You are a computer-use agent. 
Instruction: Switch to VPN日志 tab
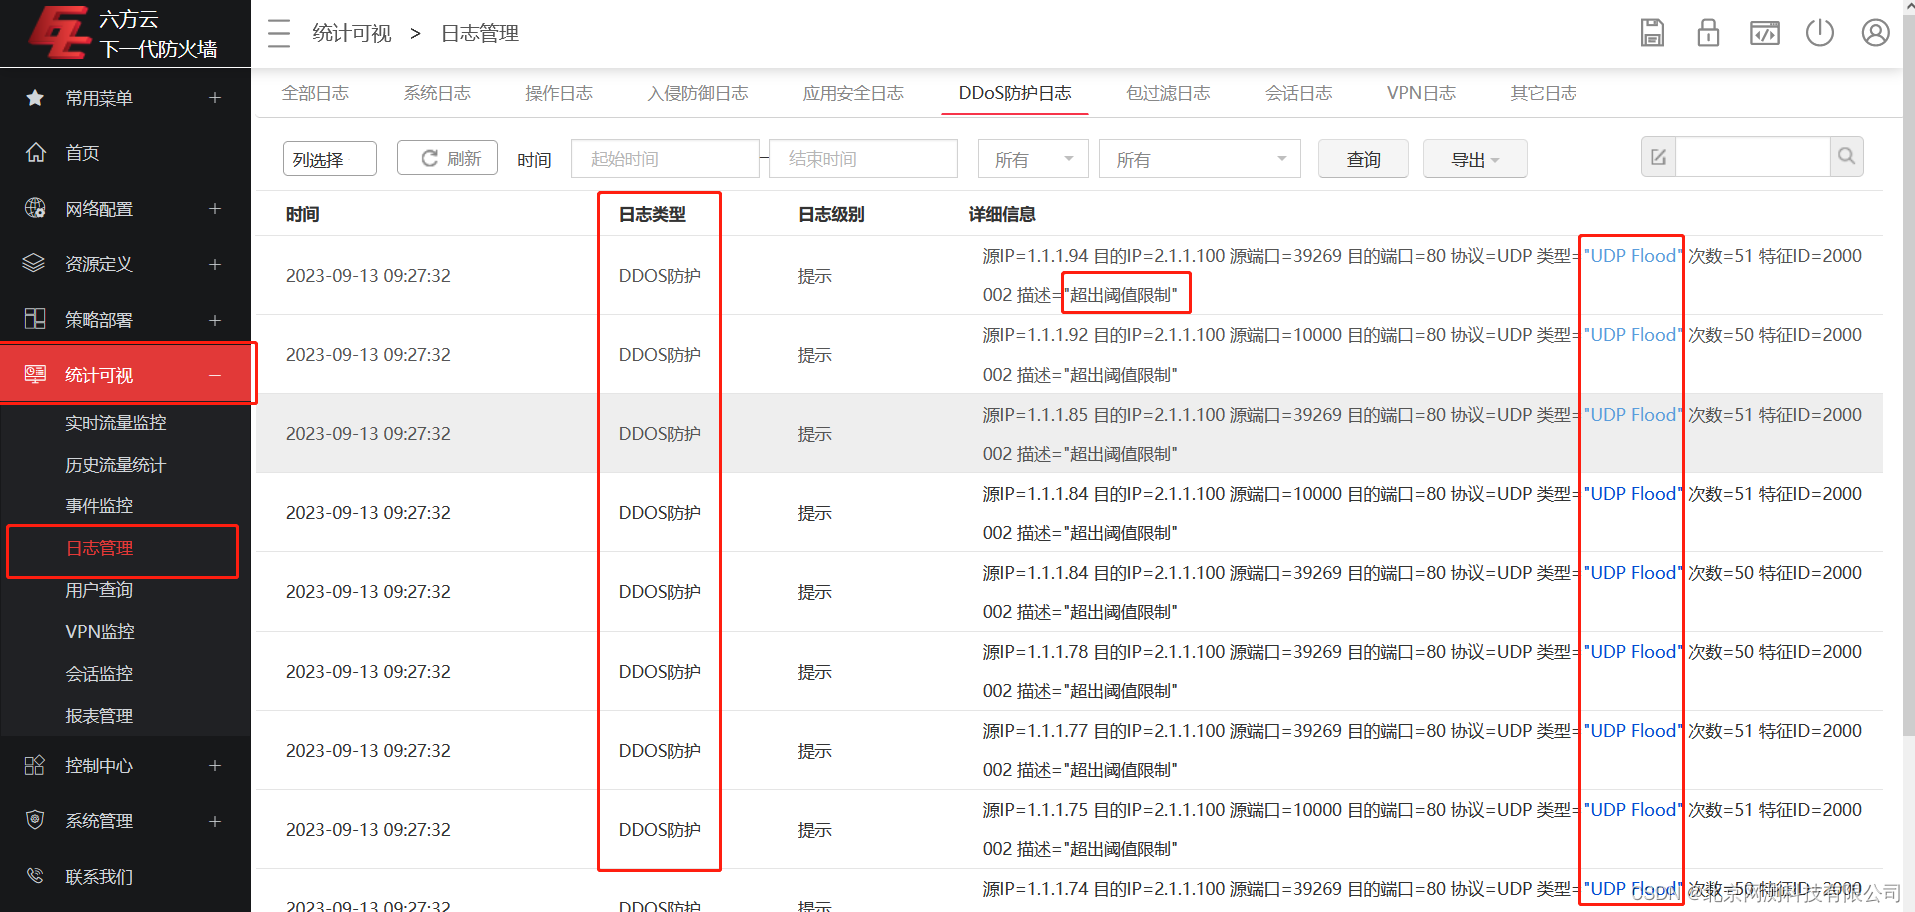(x=1421, y=93)
